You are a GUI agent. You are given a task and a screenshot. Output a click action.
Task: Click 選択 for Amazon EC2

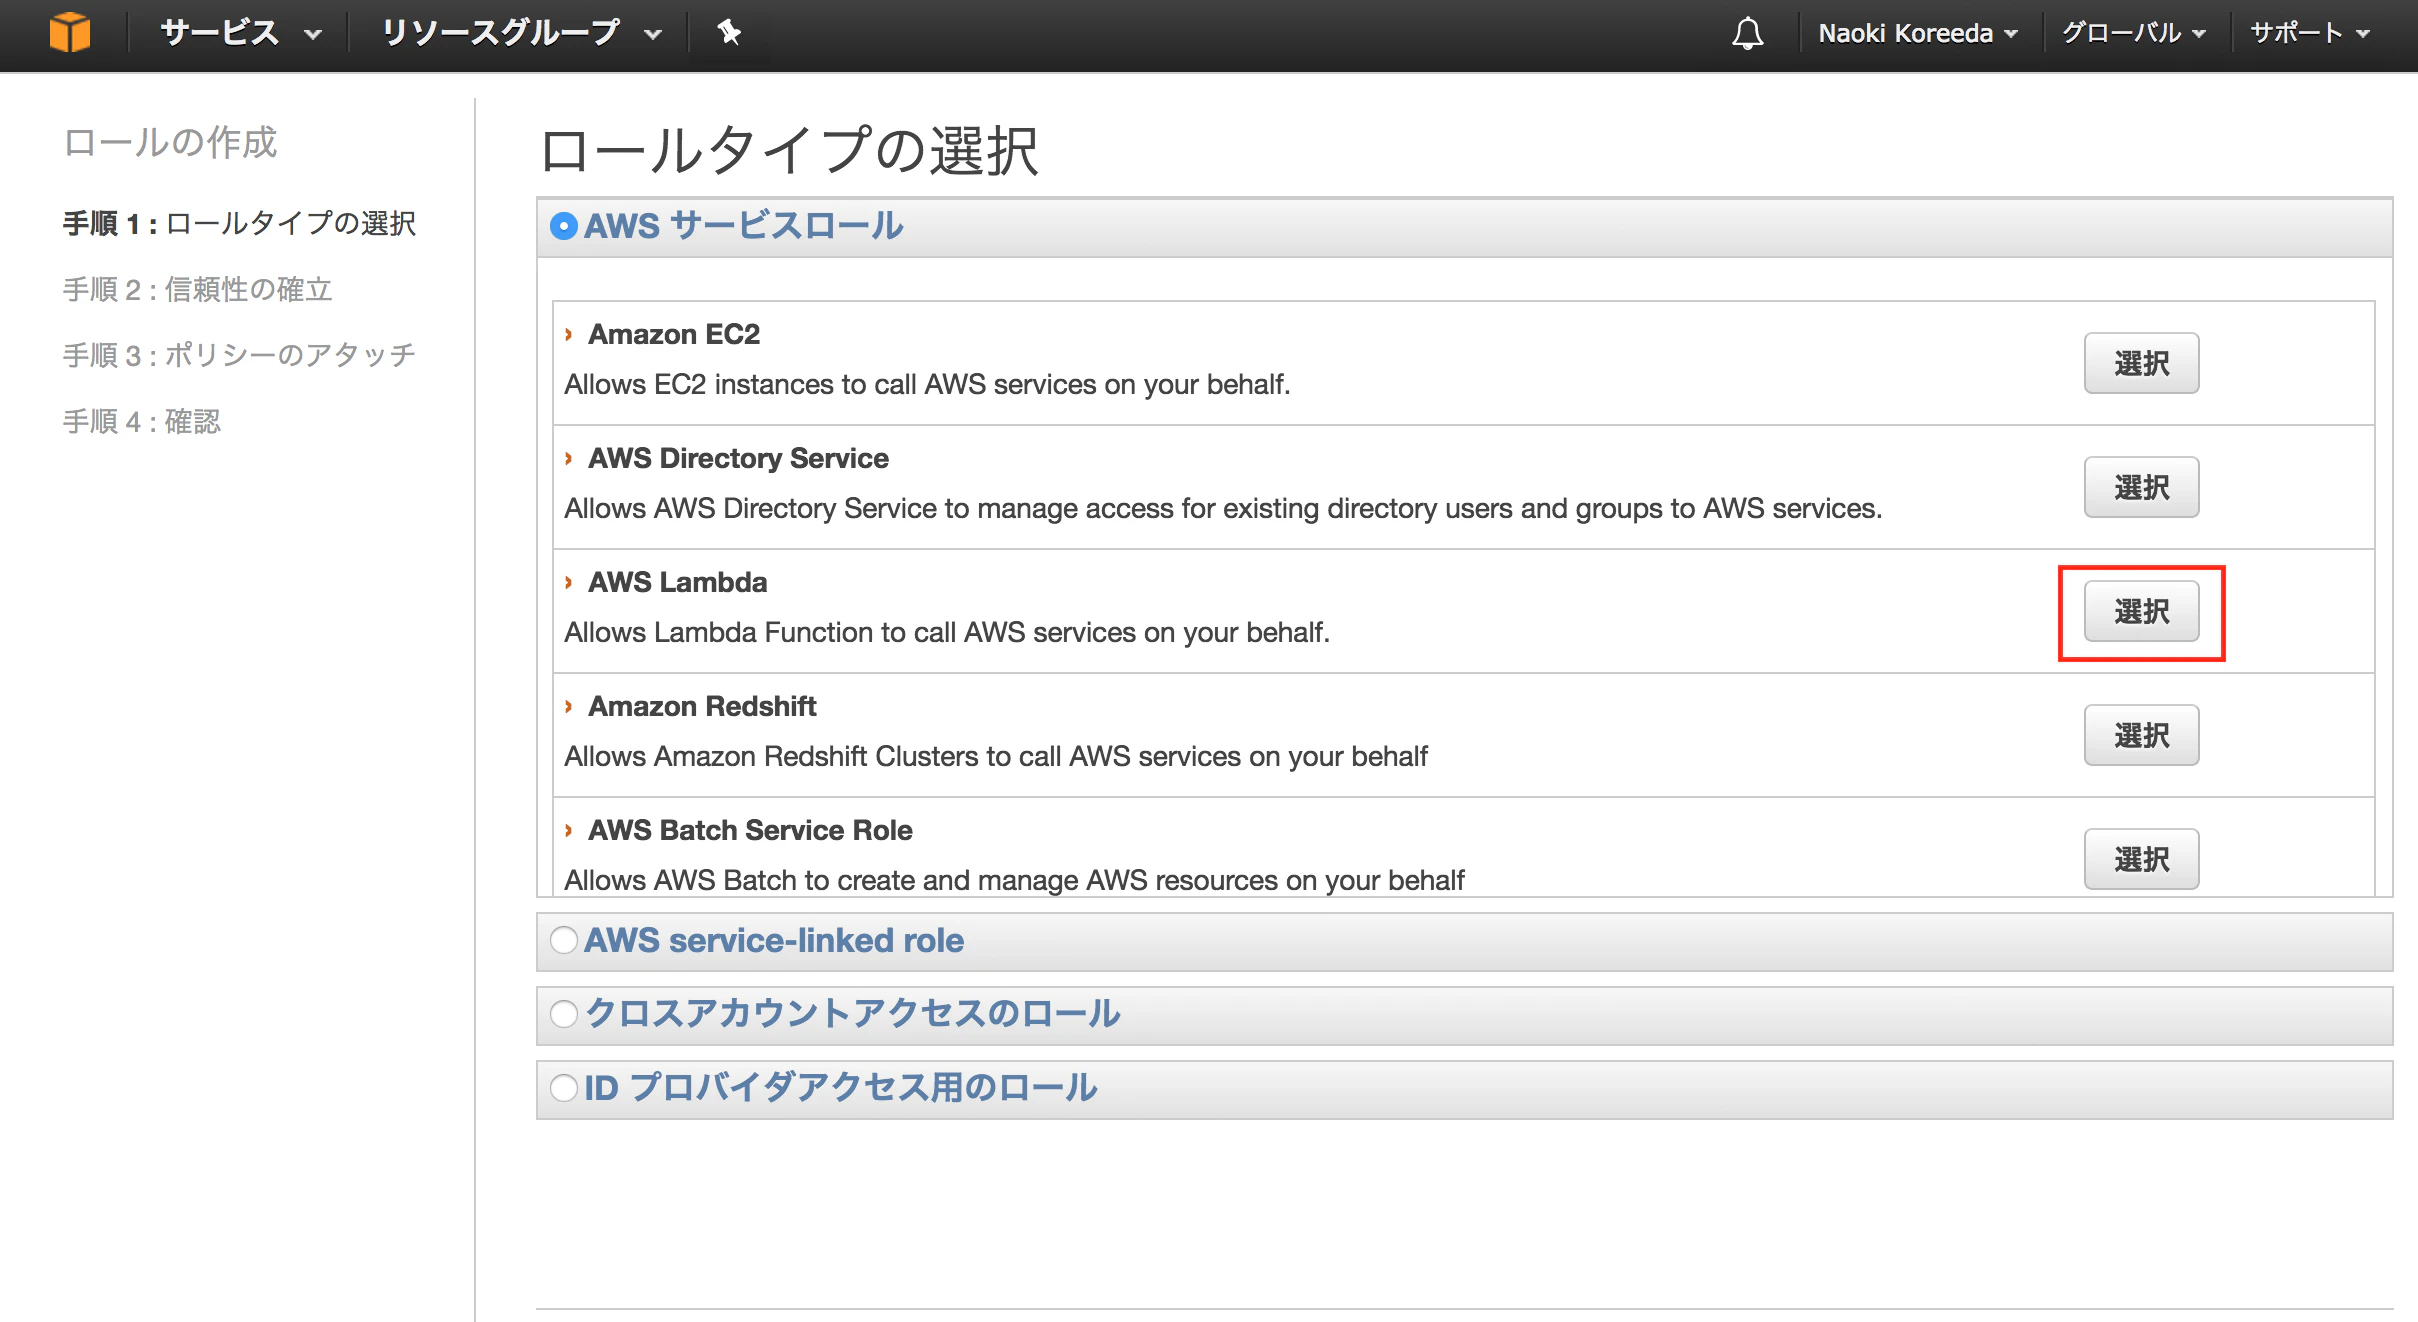pos(2141,363)
